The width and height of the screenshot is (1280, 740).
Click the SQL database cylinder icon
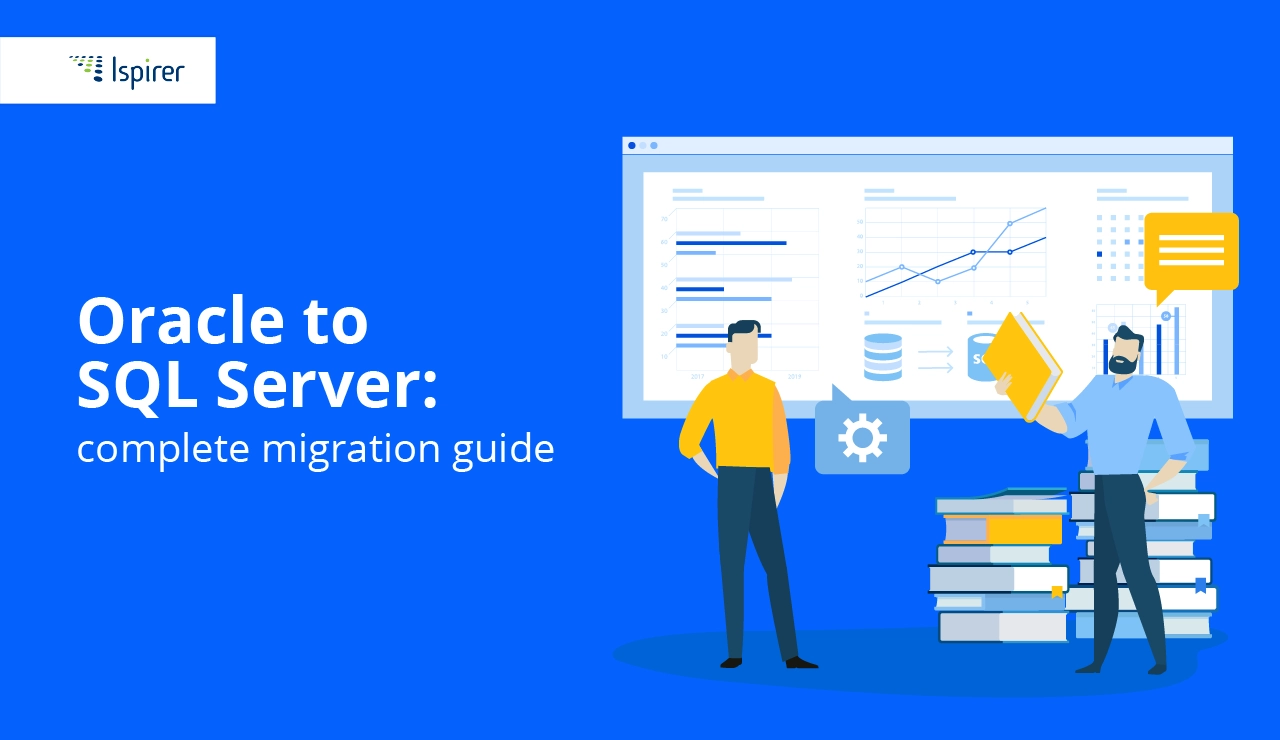[x=978, y=358]
